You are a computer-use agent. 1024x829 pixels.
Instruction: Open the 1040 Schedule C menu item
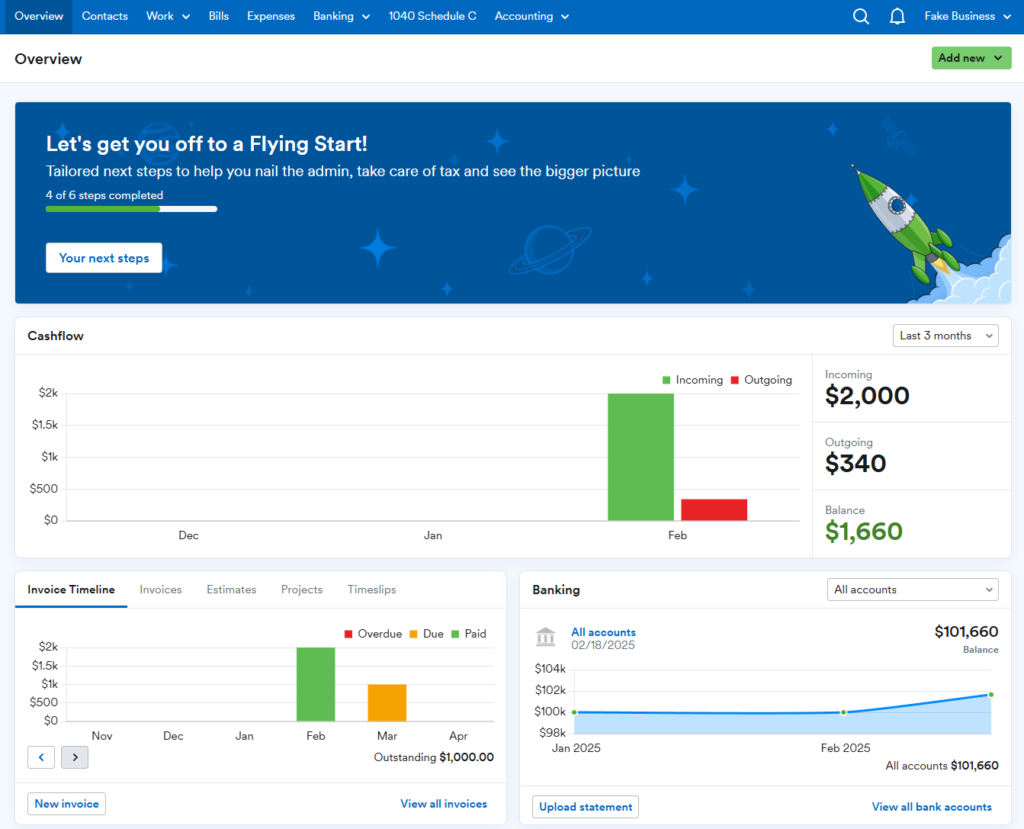click(x=432, y=16)
